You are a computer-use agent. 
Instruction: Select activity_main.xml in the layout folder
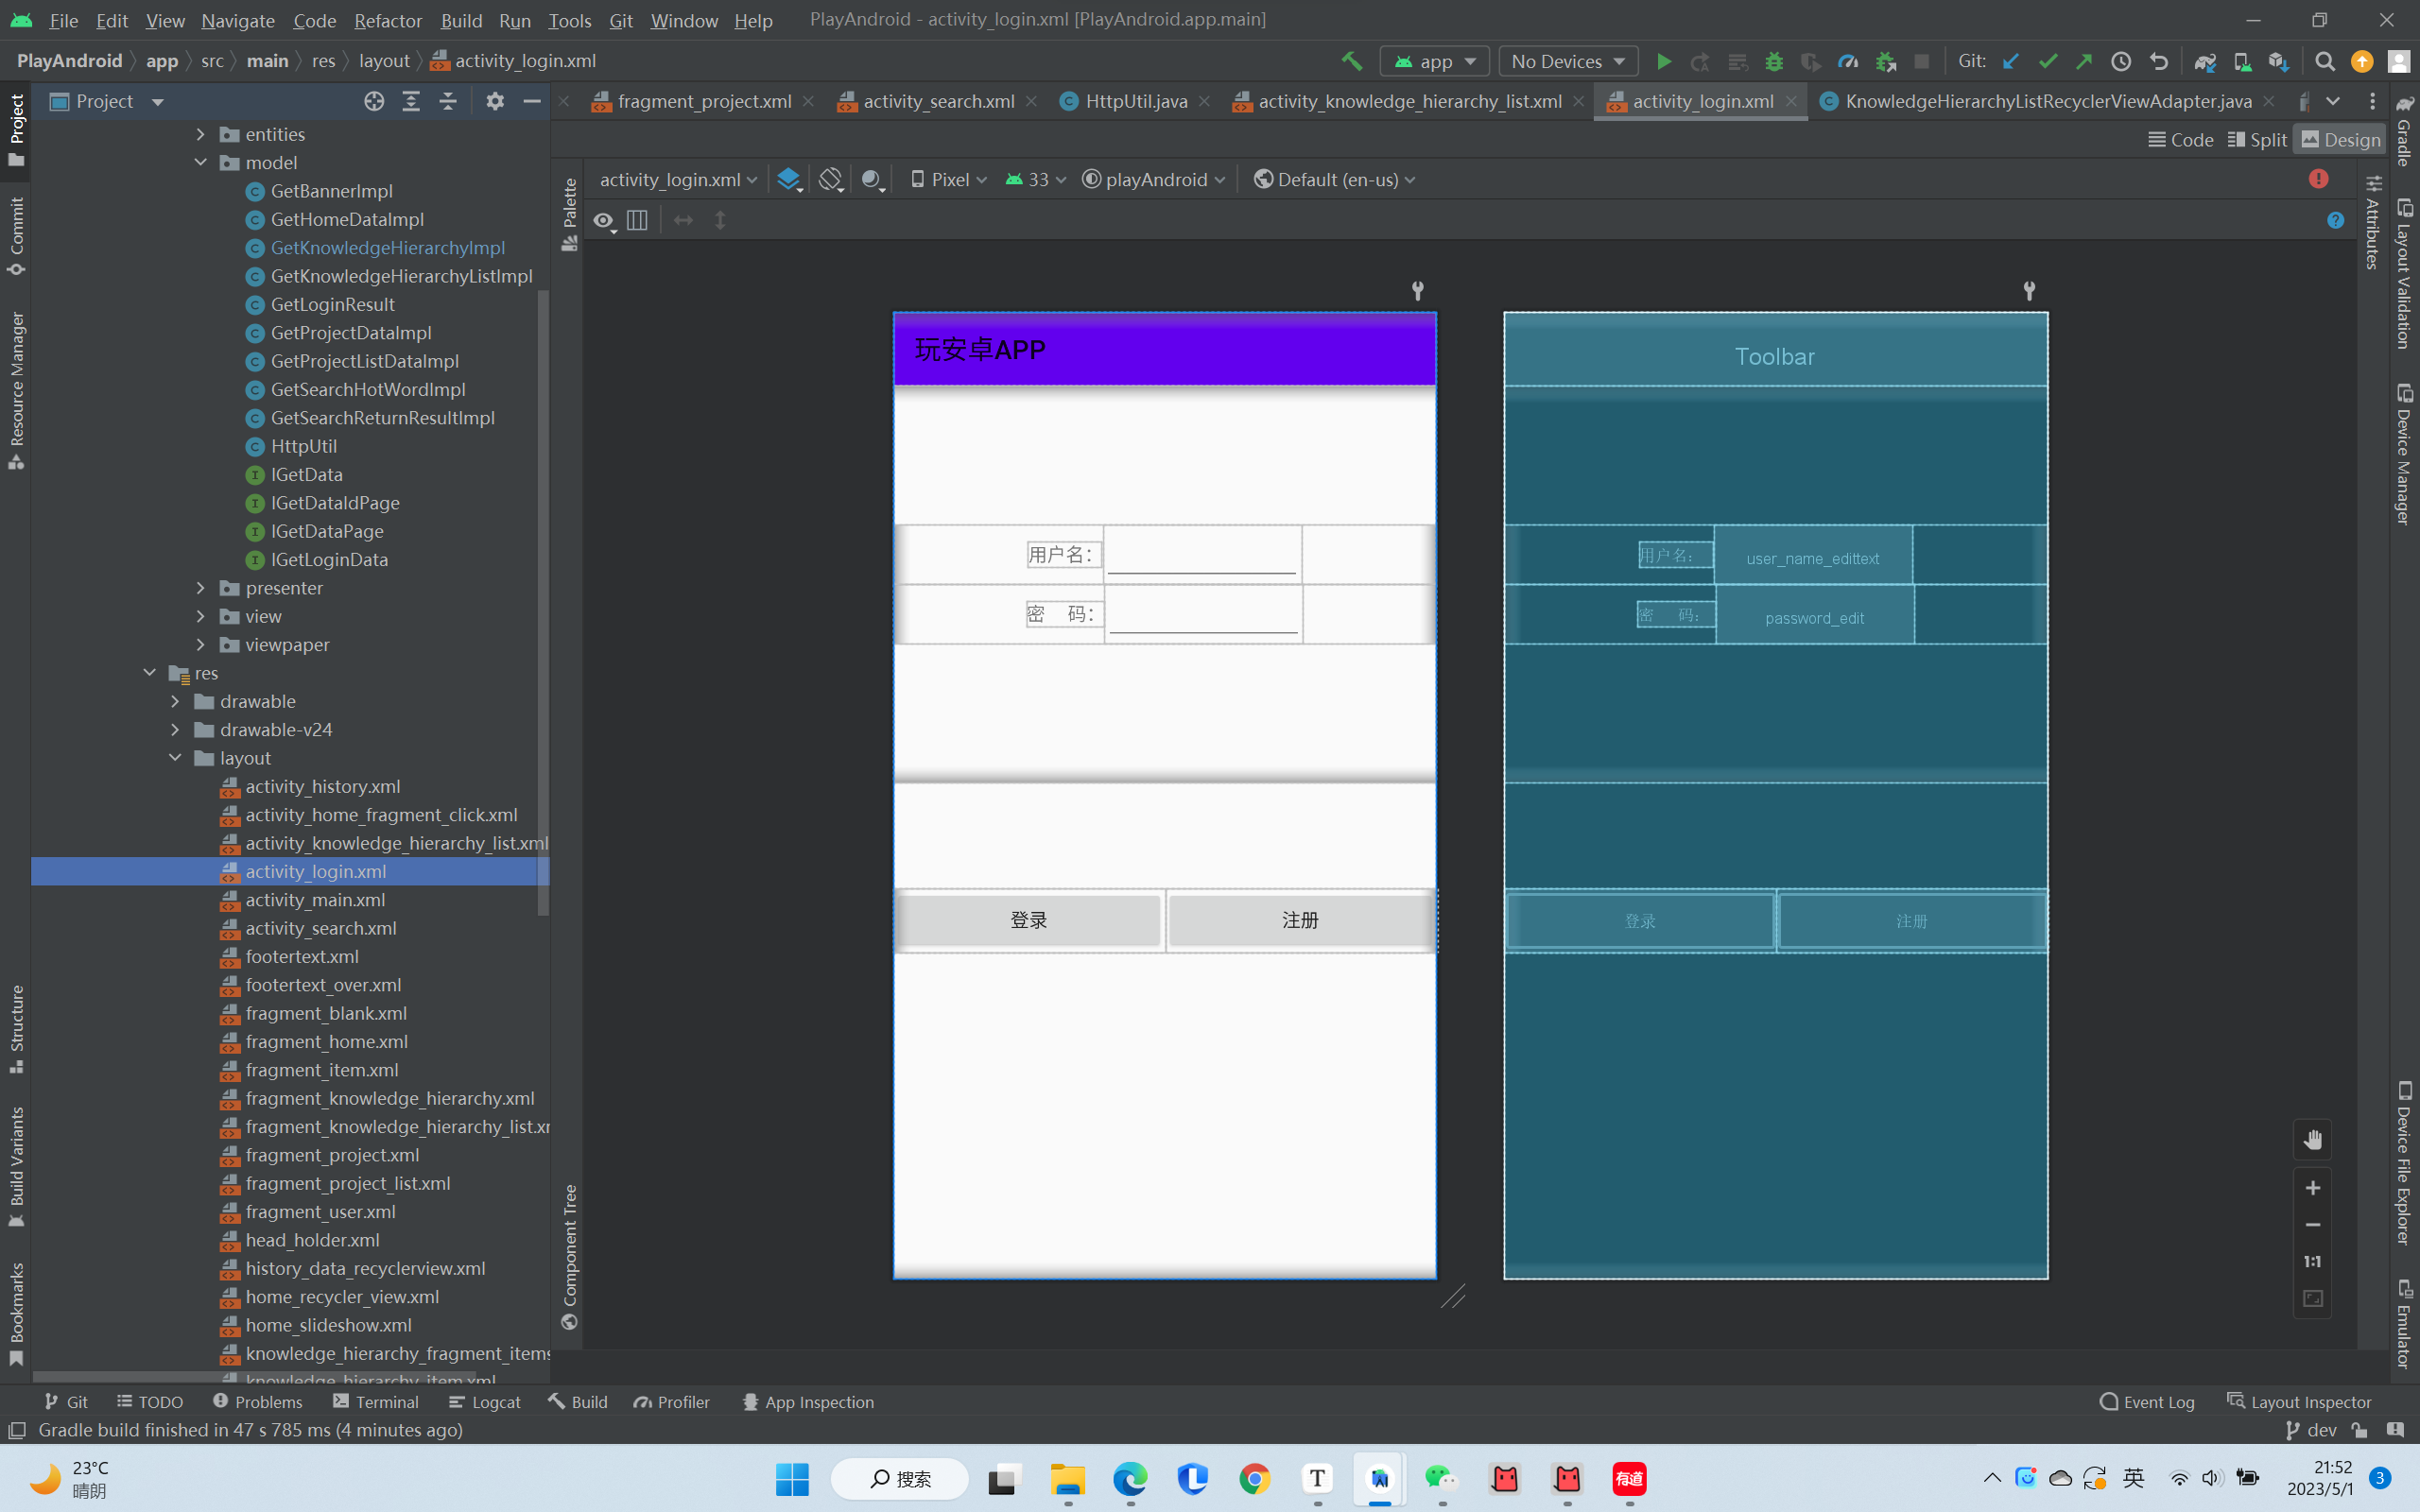[316, 900]
